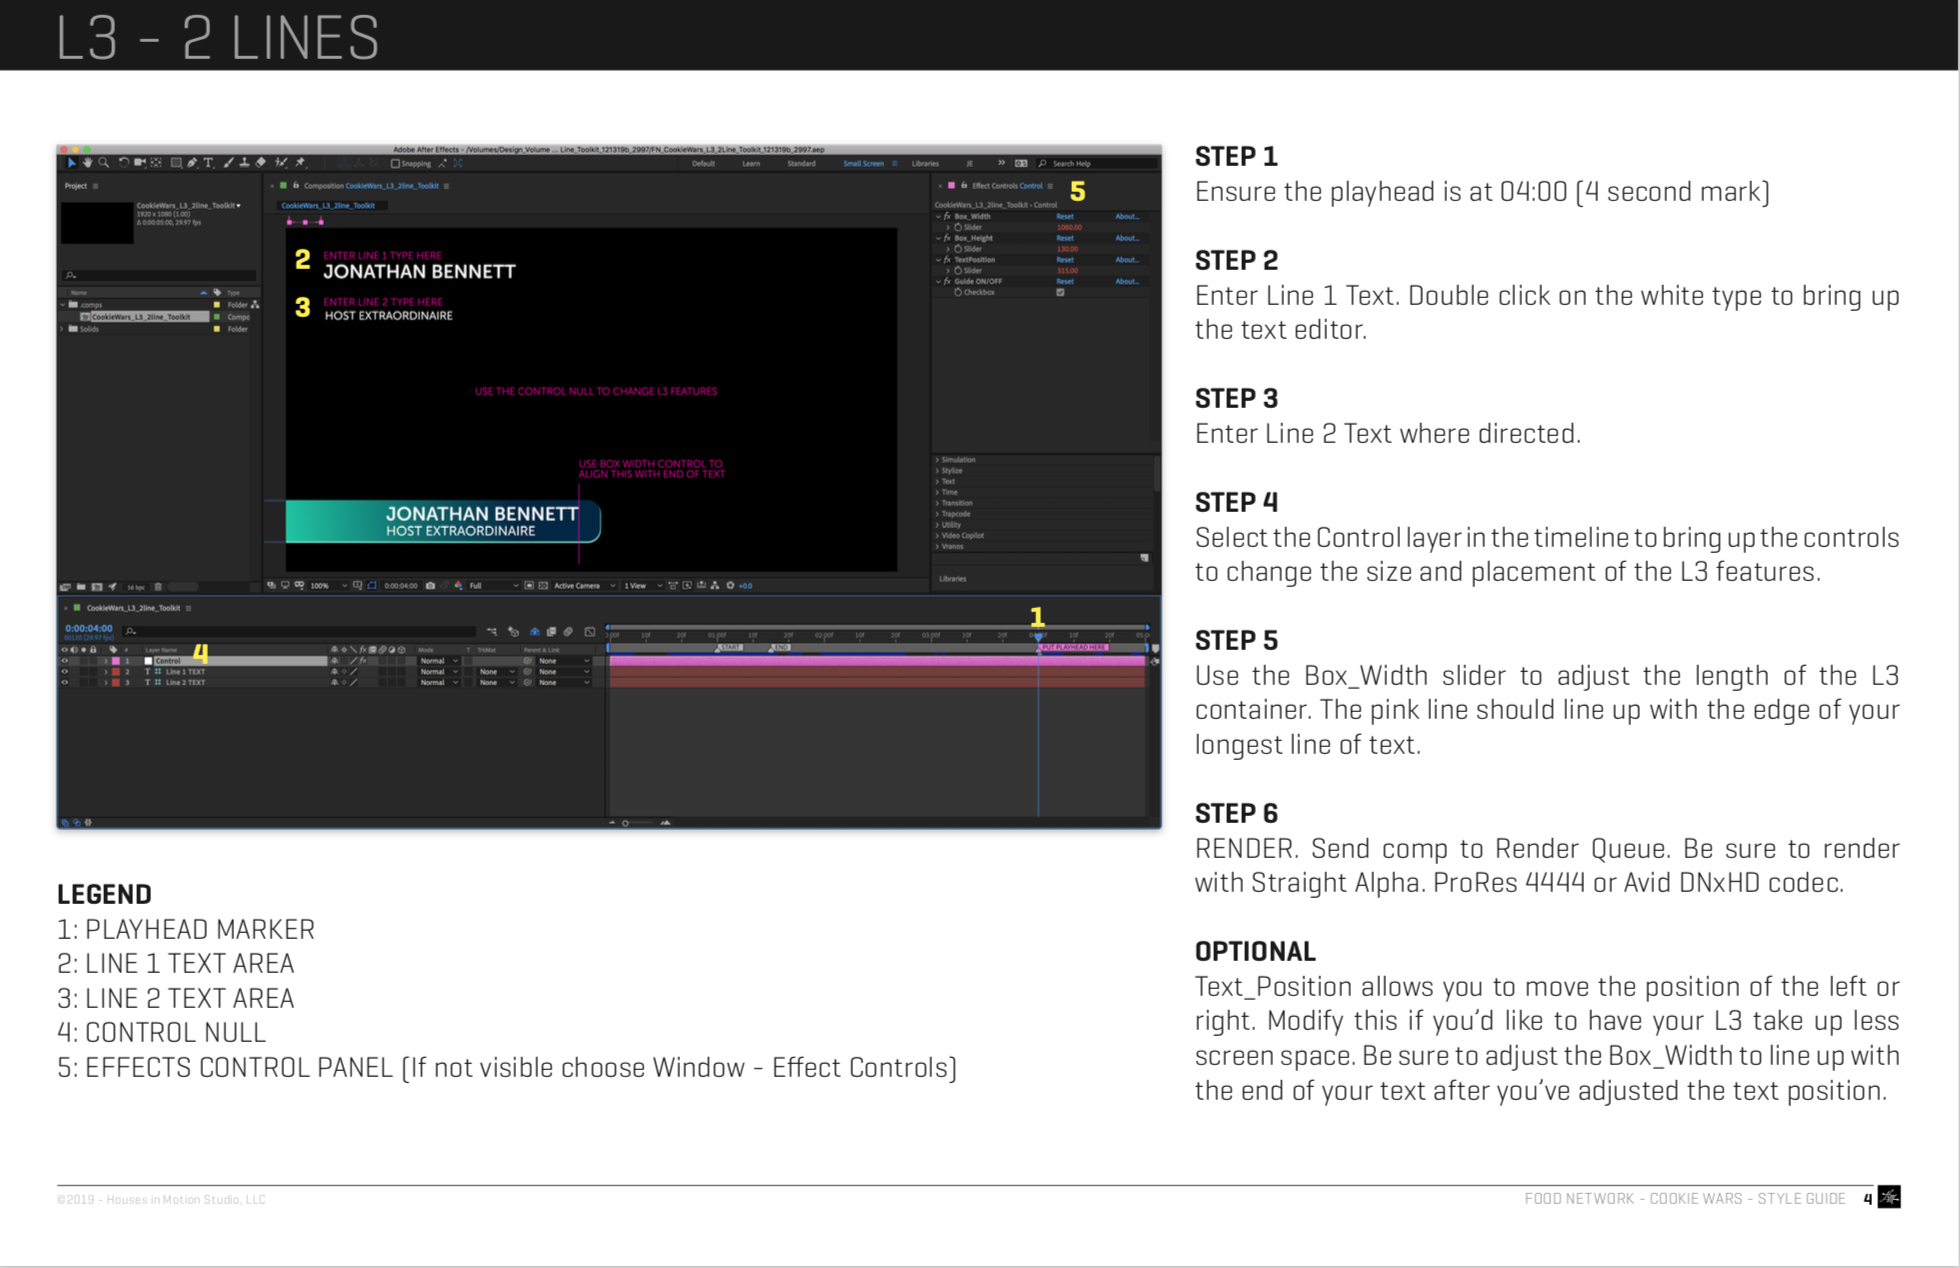Click the motion blur enable icon in timeline
Image resolution: width=1960 pixels, height=1268 pixels.
[x=568, y=631]
